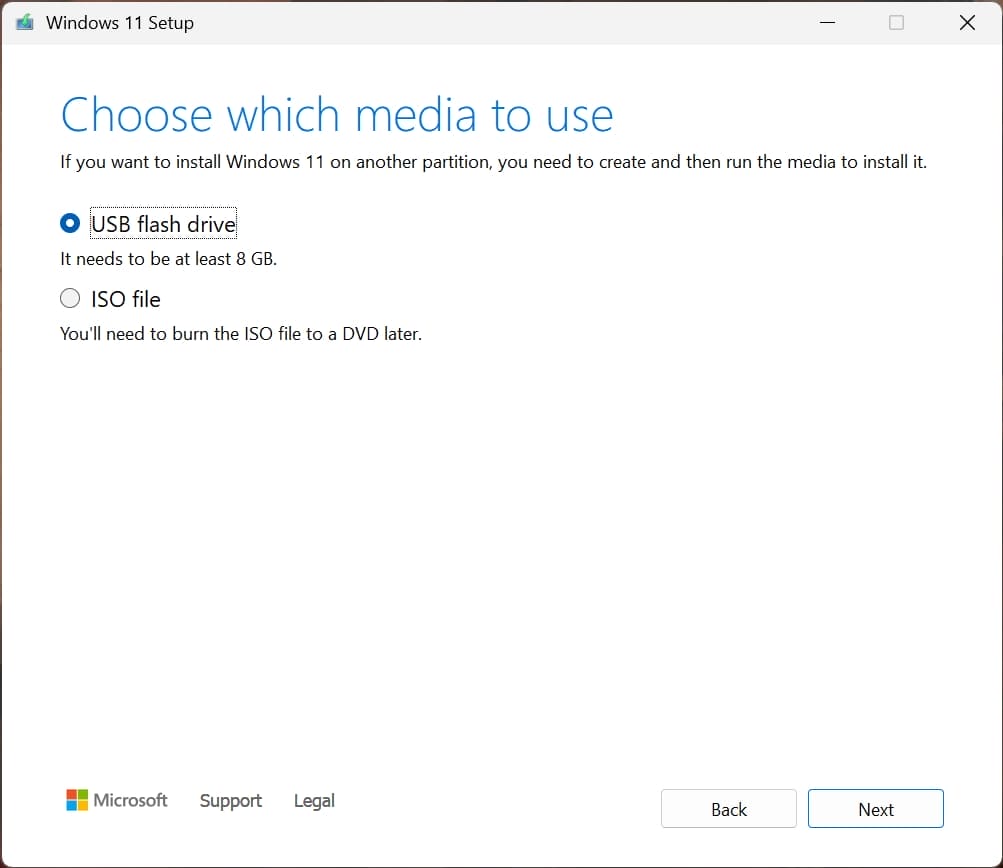Open the Support link
The width and height of the screenshot is (1003, 868).
point(230,800)
